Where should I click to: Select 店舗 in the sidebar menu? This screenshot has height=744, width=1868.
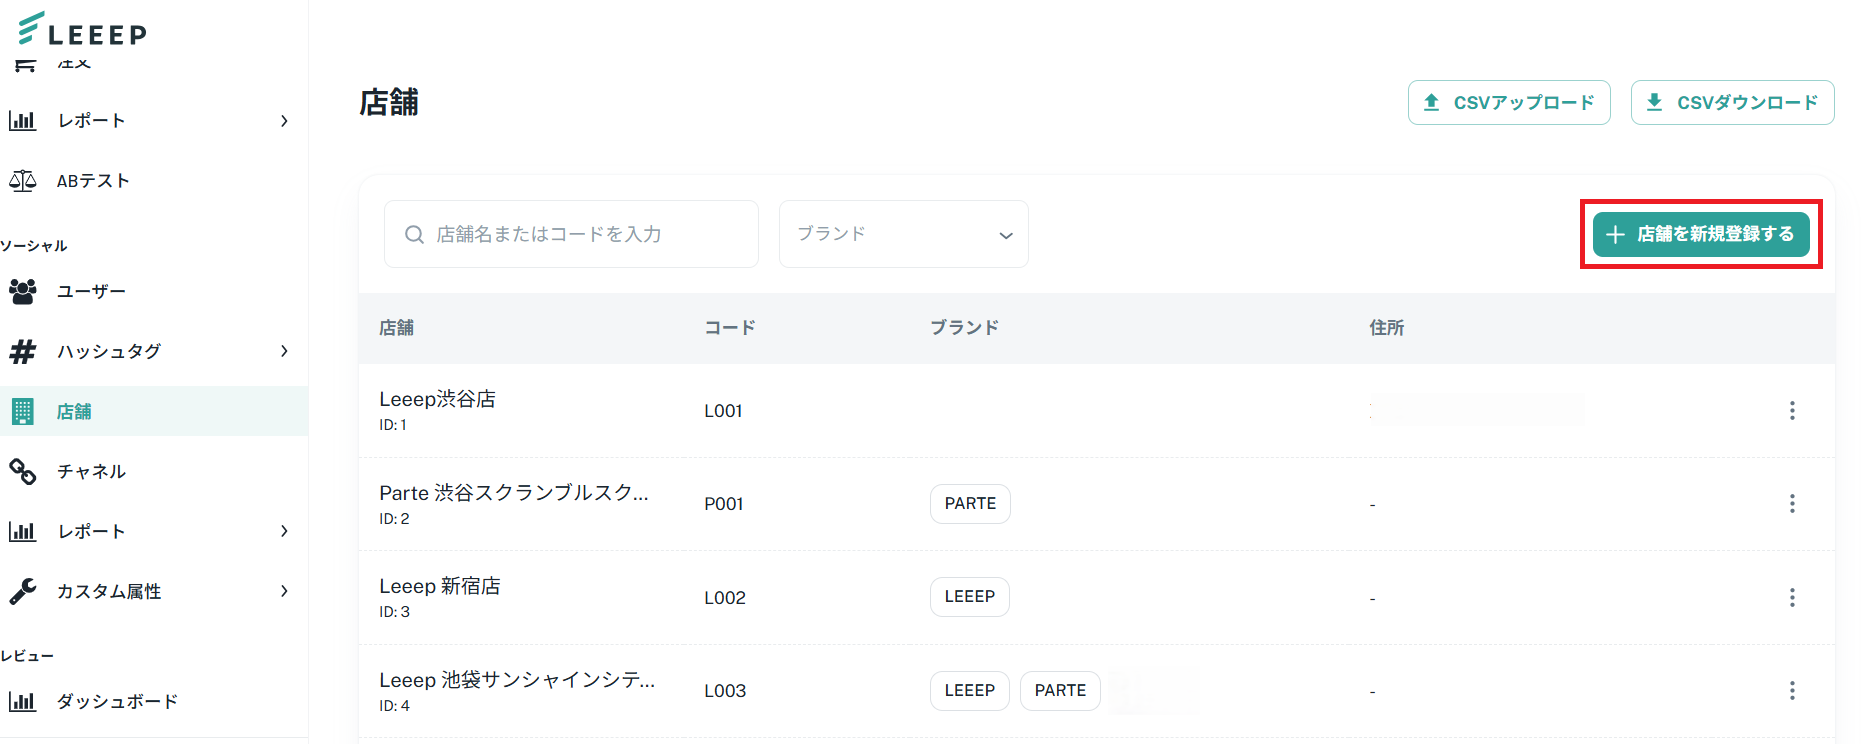click(x=74, y=411)
